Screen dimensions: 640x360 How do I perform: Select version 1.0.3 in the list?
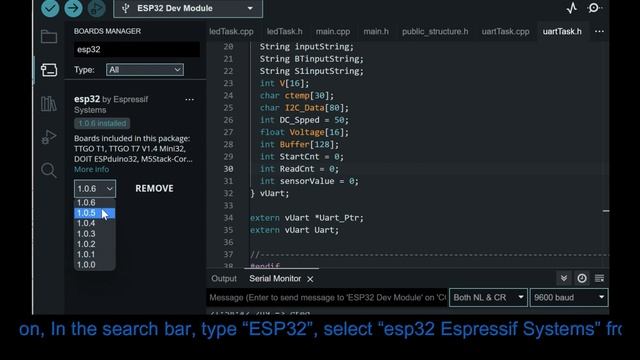(x=95, y=234)
